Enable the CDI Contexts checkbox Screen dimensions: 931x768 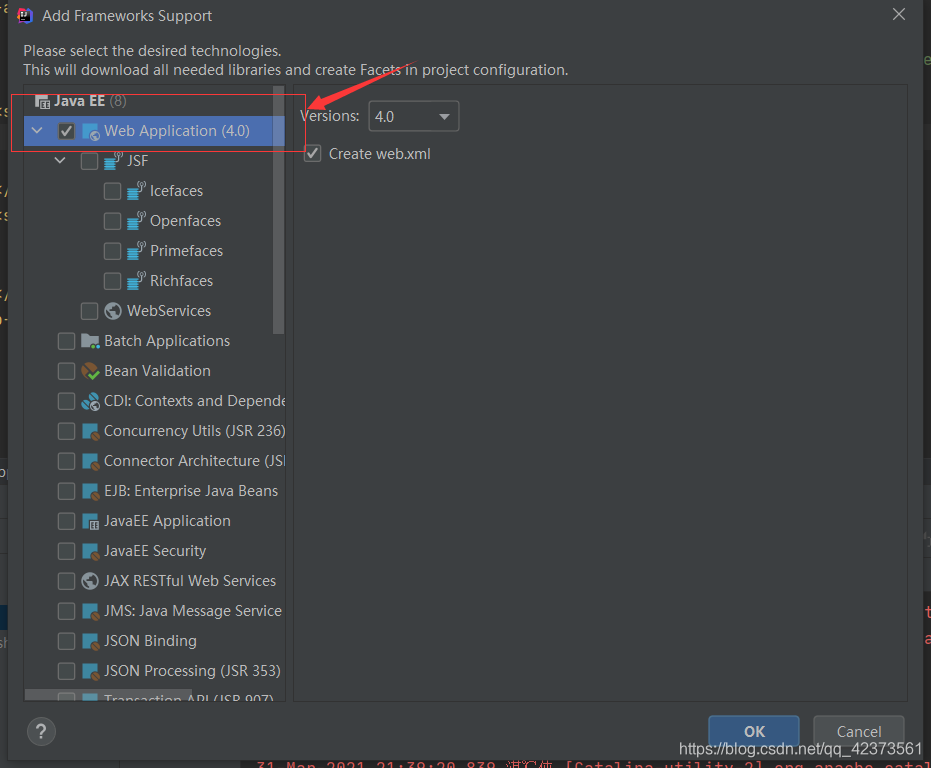coord(66,401)
